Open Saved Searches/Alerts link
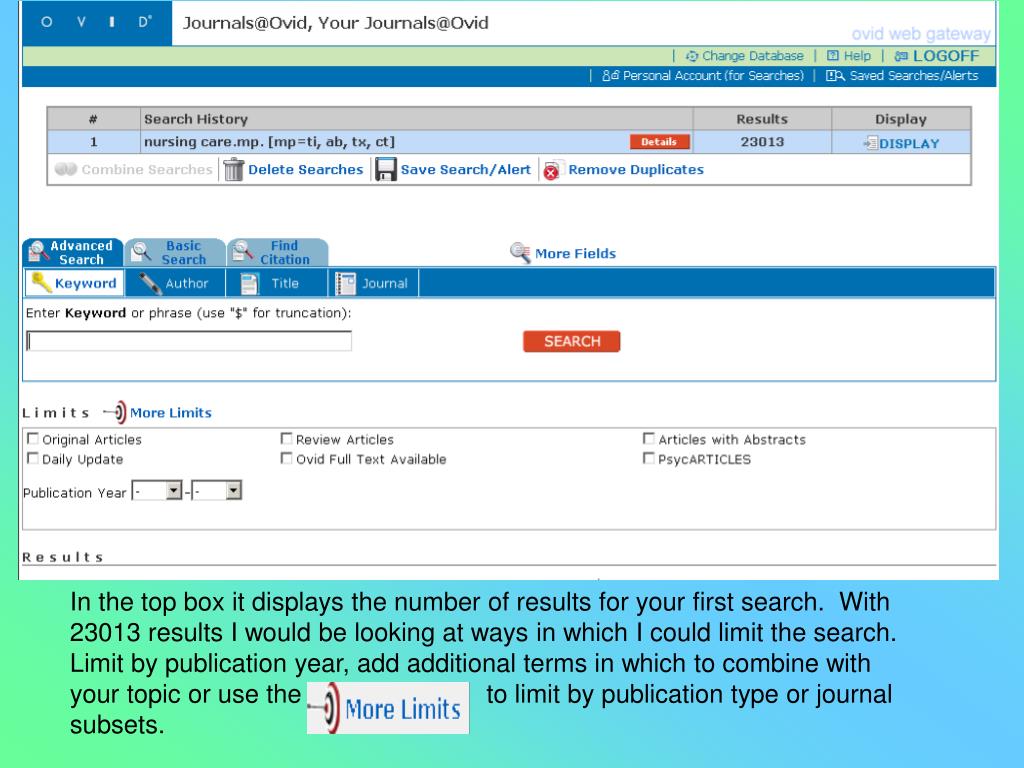Viewport: 1024px width, 768px height. [x=914, y=76]
